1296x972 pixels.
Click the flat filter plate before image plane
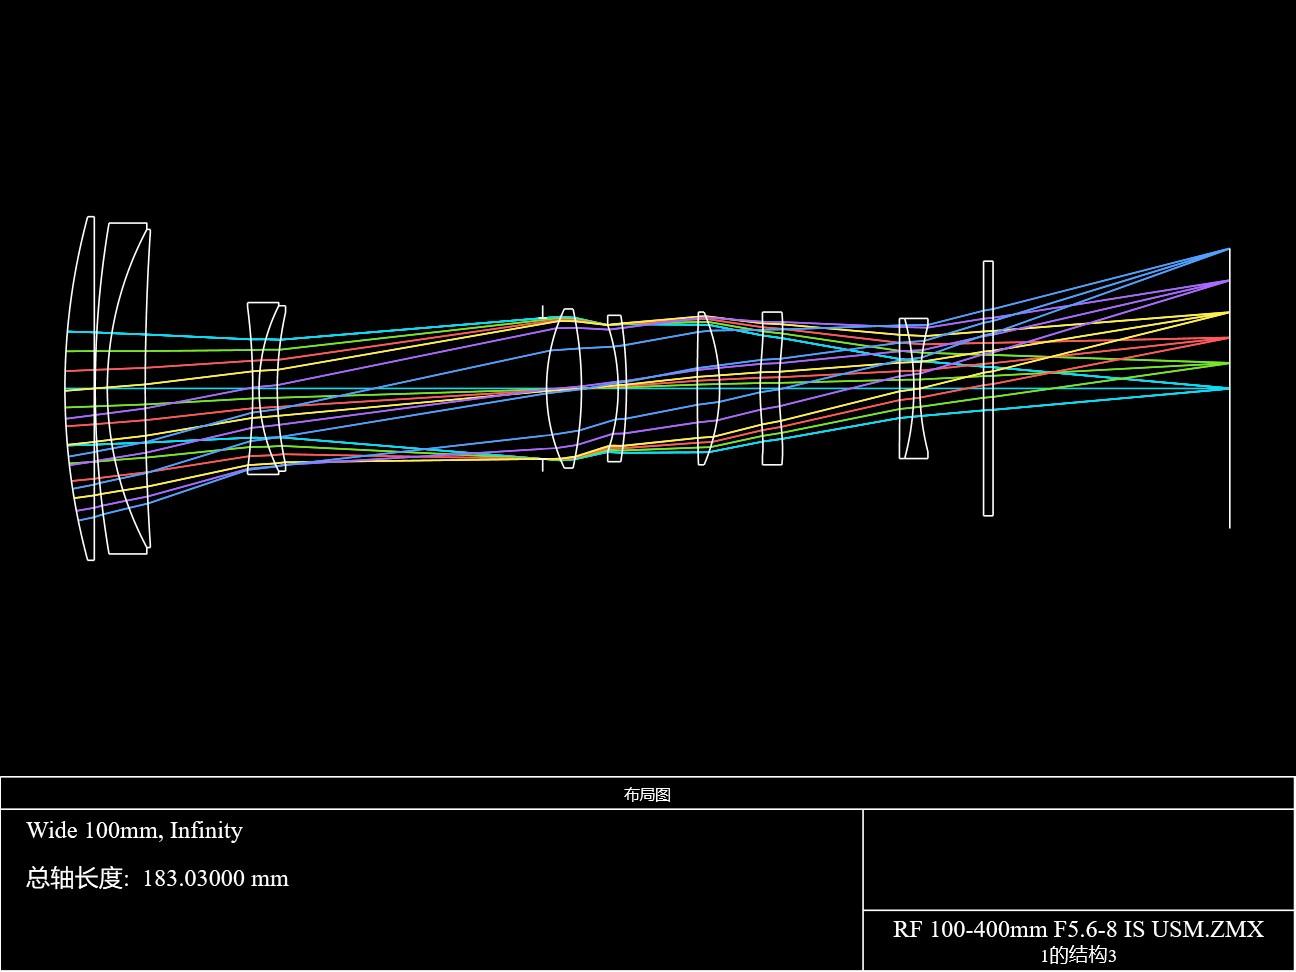988,388
